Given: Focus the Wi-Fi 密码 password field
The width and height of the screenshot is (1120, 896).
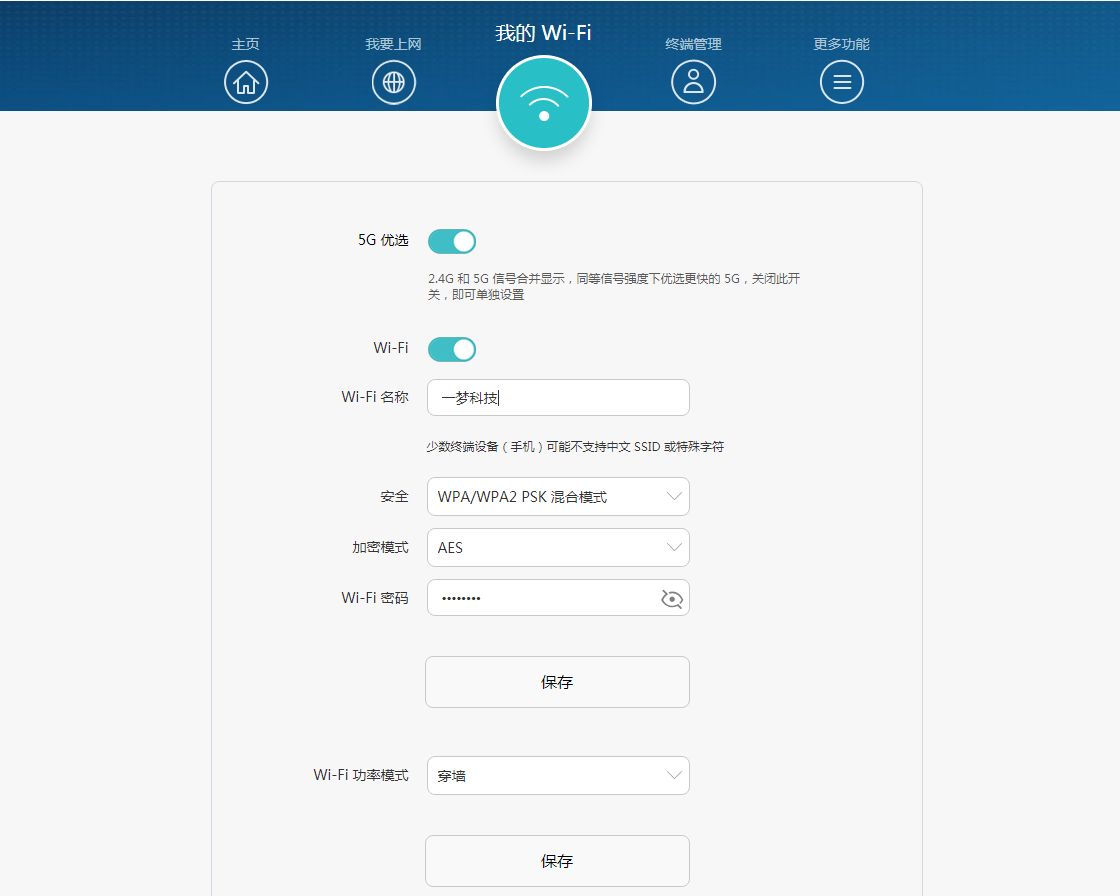Looking at the screenshot, I should coord(558,597).
